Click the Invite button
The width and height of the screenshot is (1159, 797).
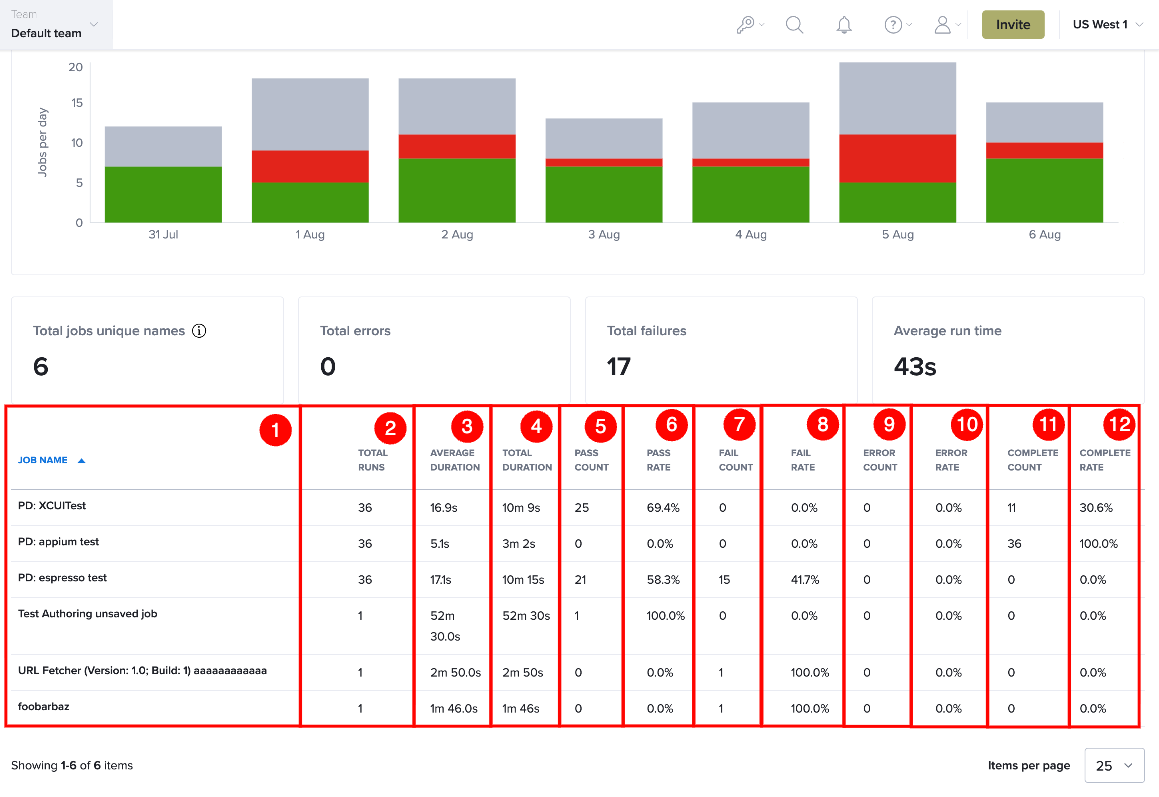click(1013, 24)
